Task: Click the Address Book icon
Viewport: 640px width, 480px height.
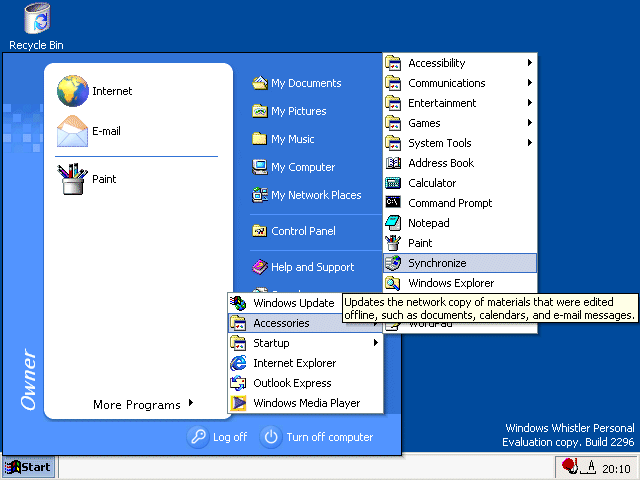Action: coord(393,163)
